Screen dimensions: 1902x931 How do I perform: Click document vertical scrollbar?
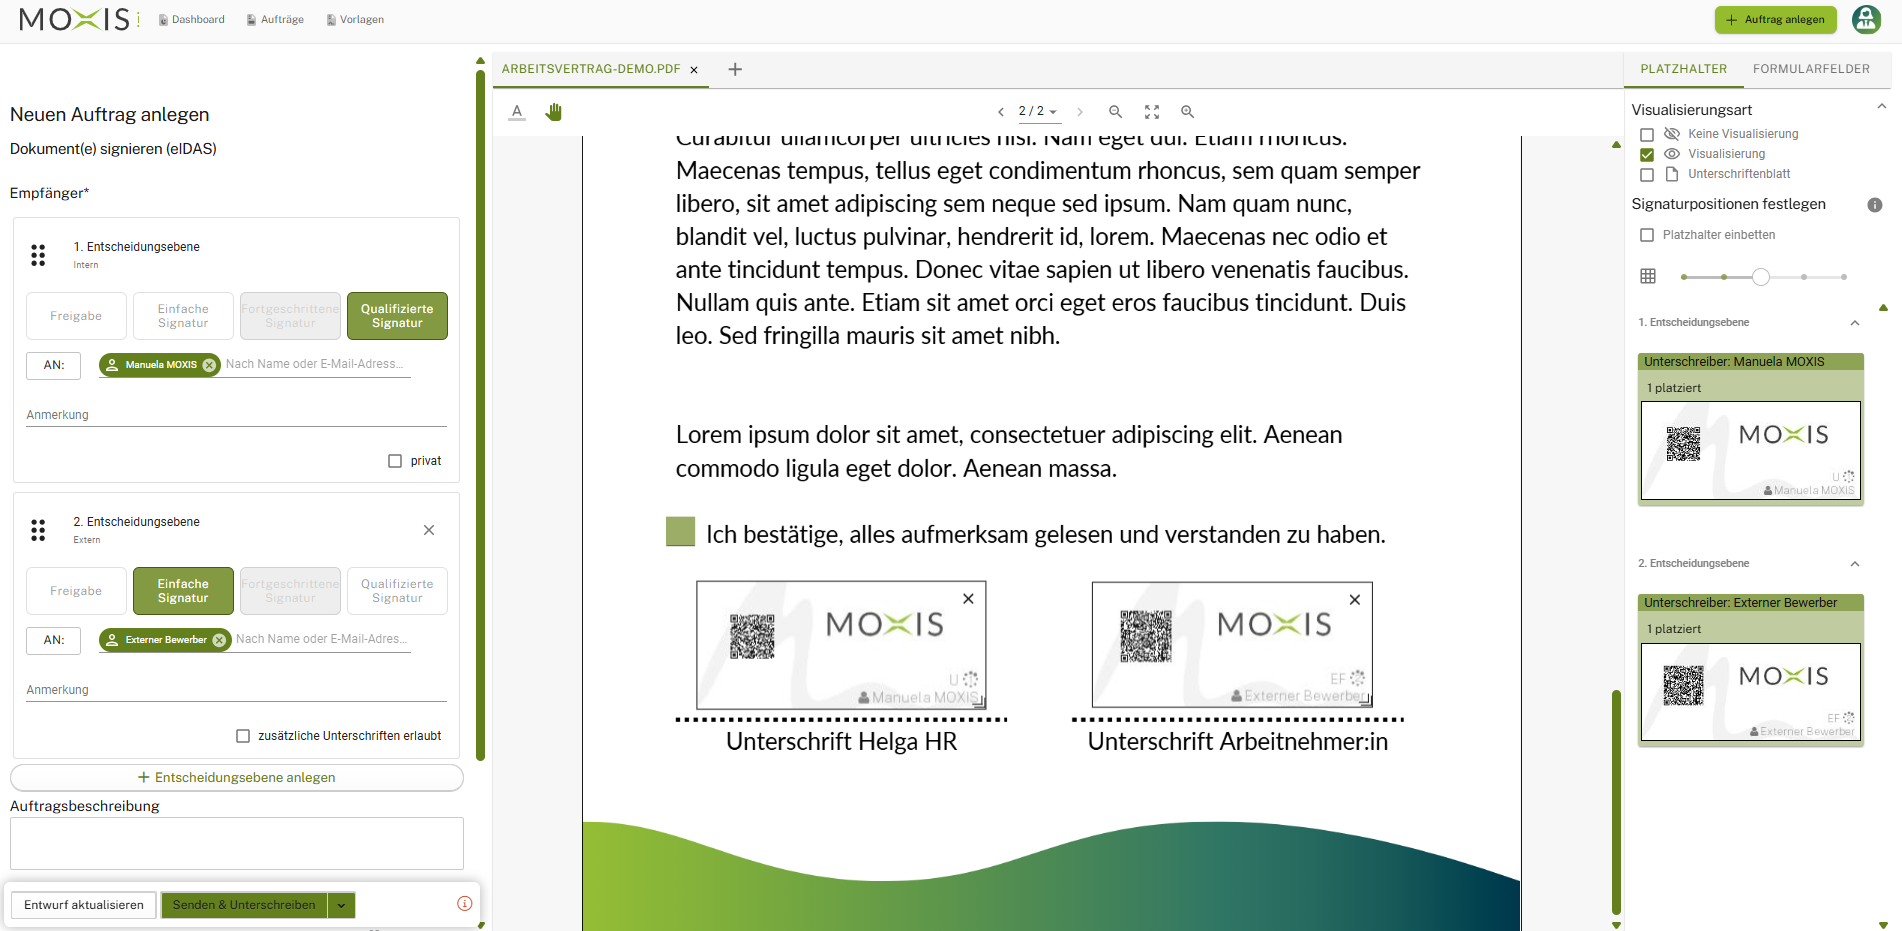tap(1616, 802)
